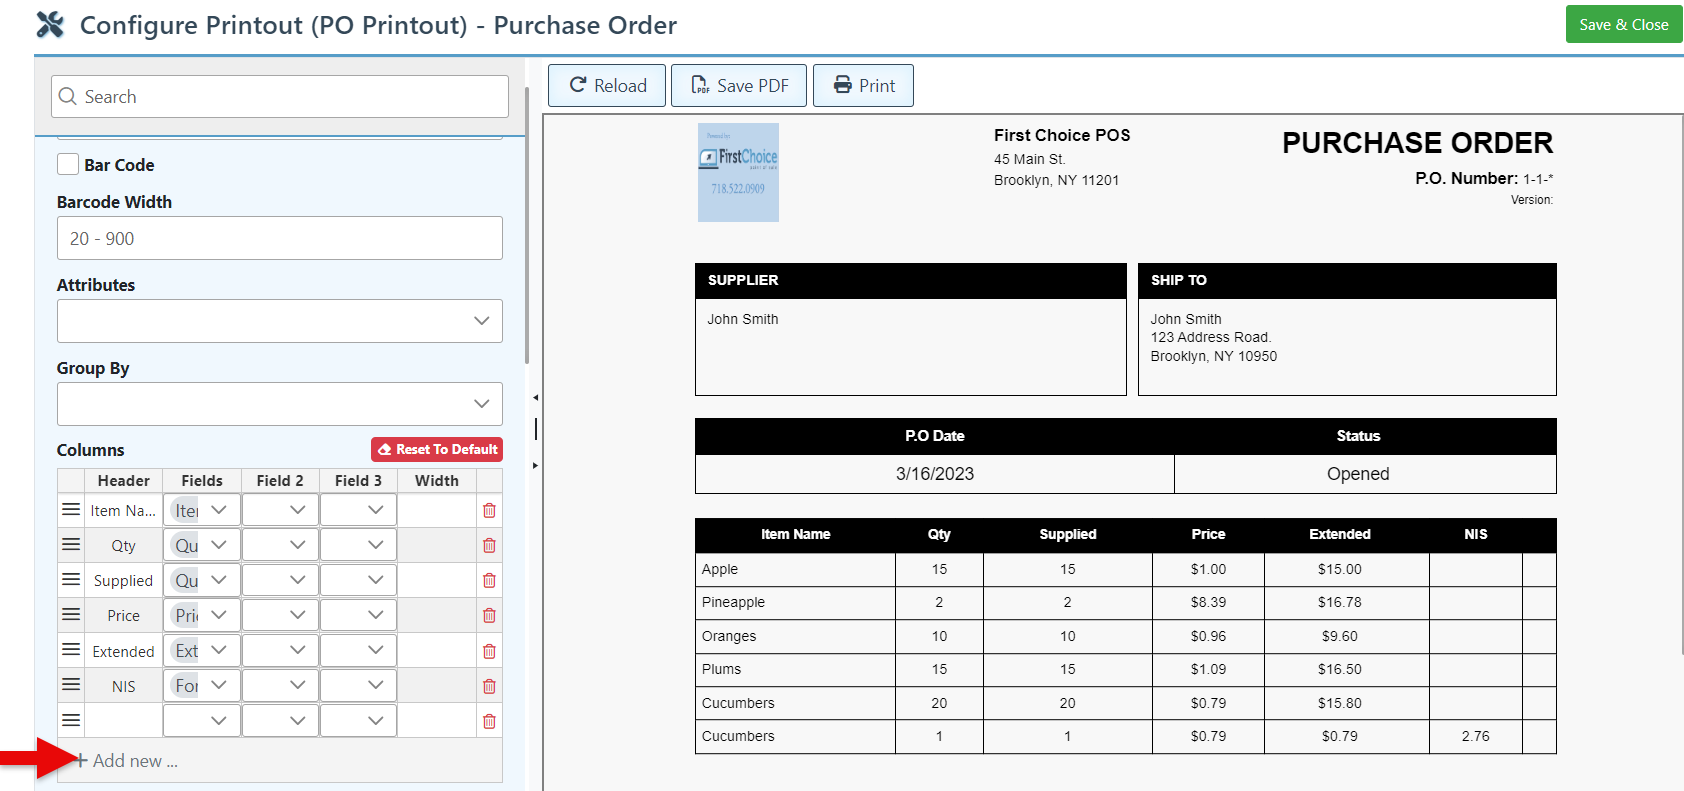Click Reload button
This screenshot has width=1684, height=791.
tap(607, 86)
